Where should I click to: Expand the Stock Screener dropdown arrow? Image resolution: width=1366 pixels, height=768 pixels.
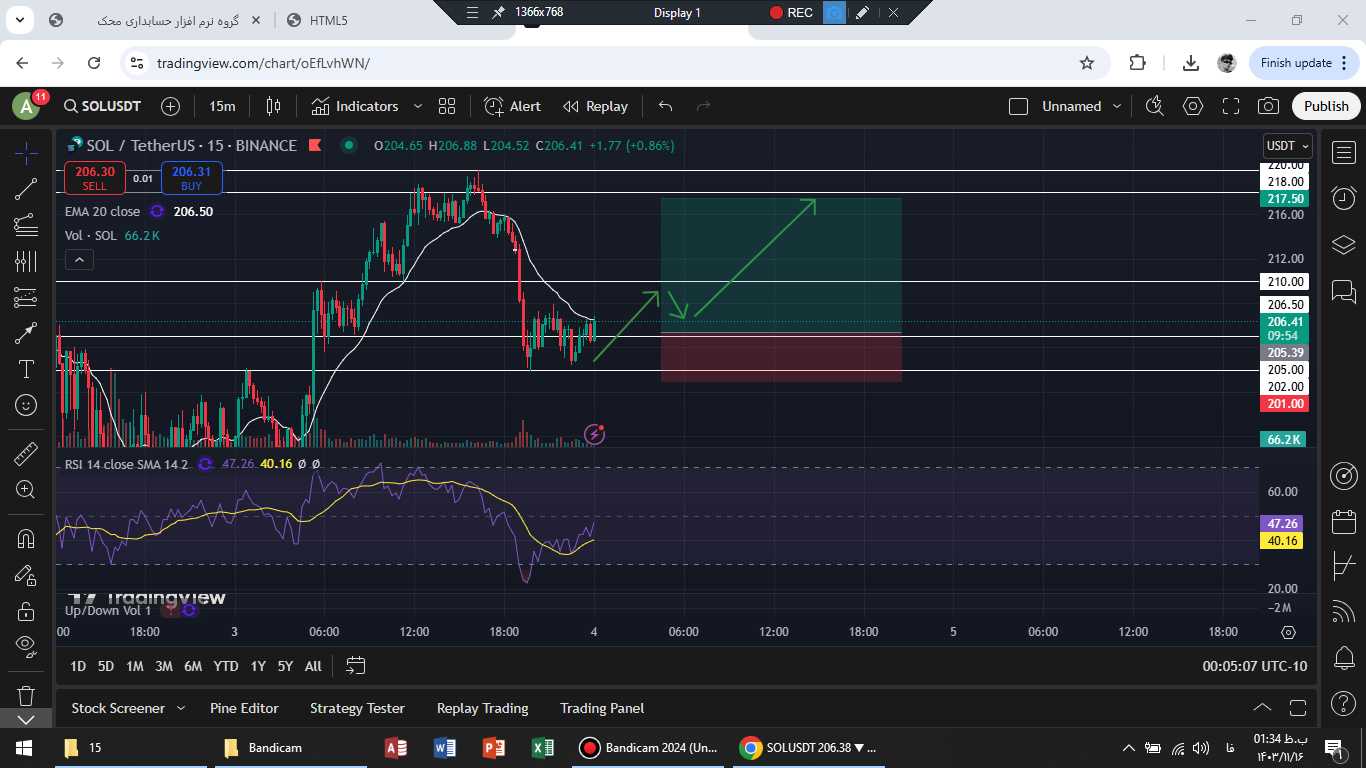(x=181, y=708)
